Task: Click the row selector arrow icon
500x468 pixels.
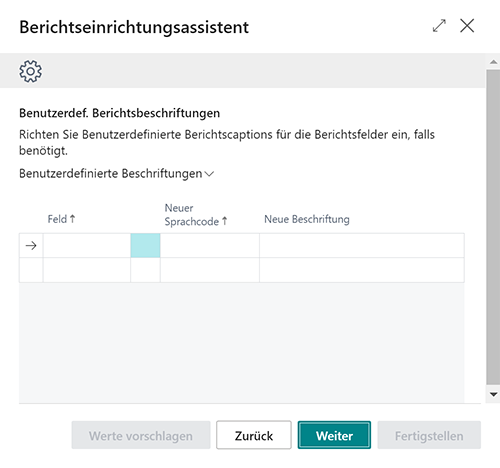Action: [31, 246]
